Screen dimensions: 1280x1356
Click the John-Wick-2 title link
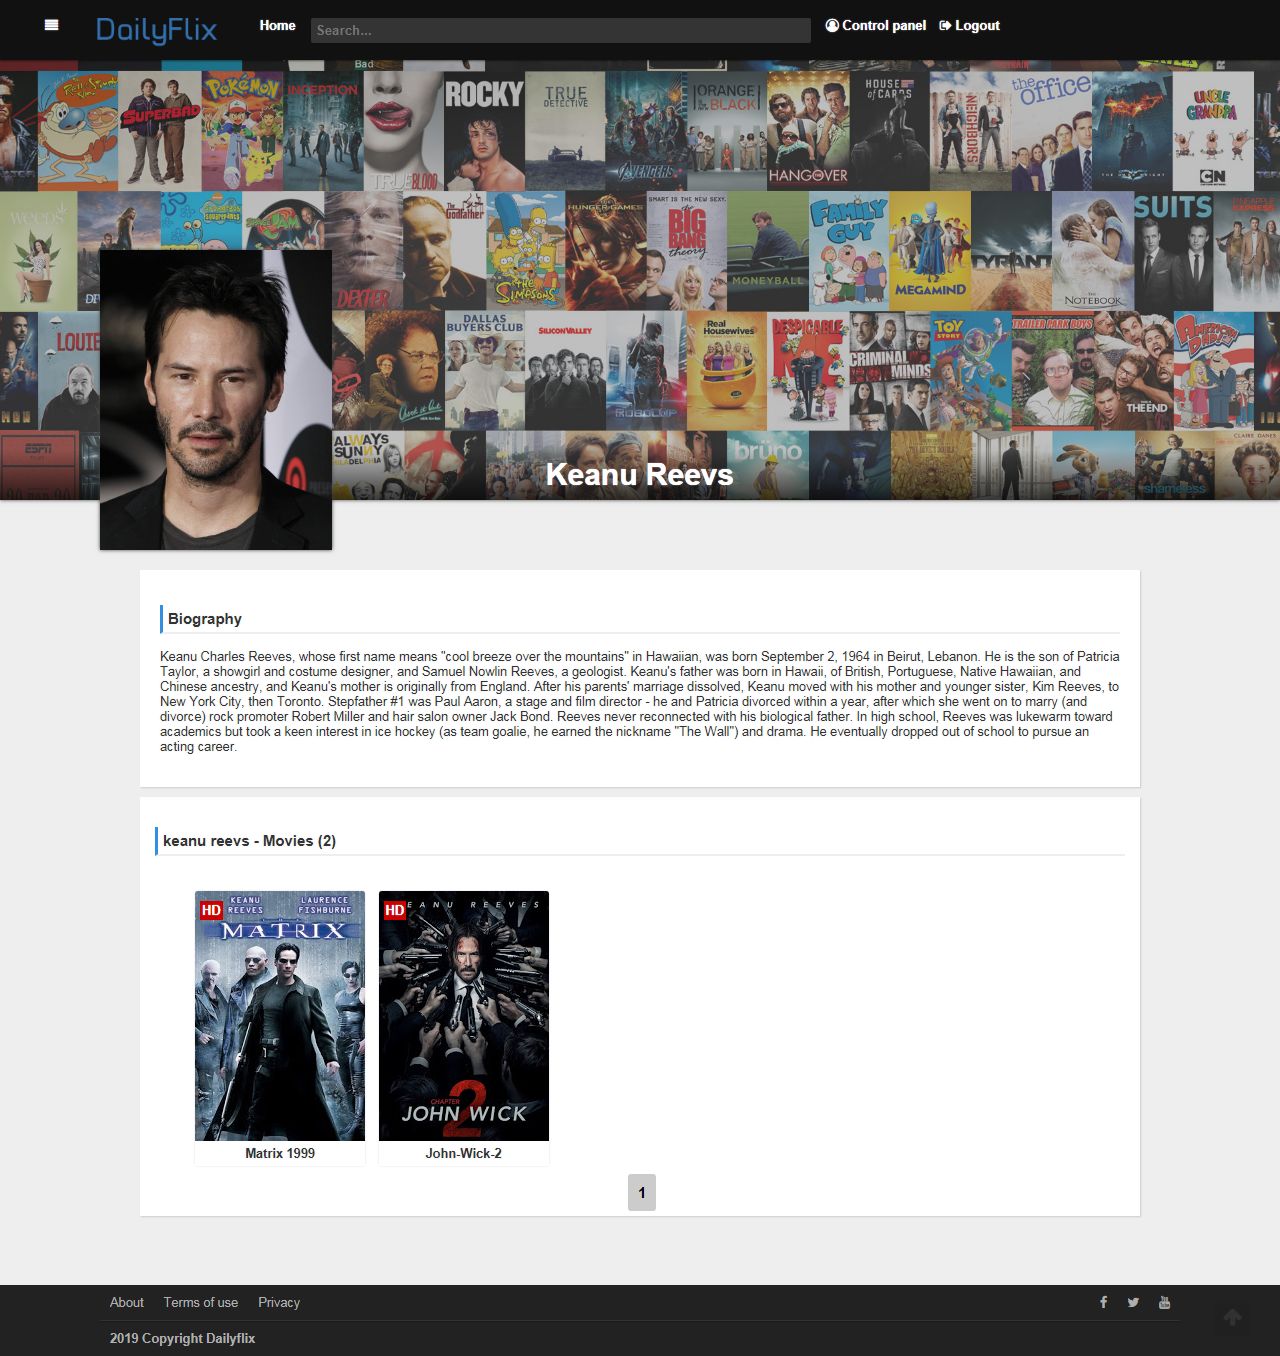464,1153
